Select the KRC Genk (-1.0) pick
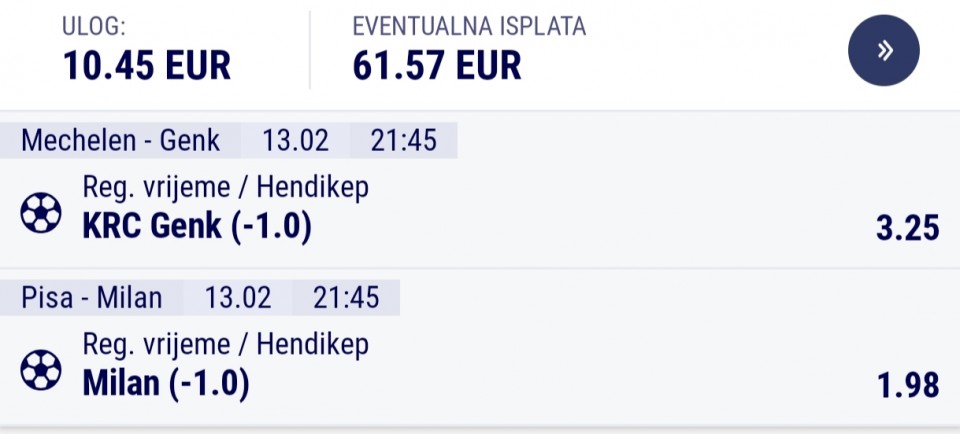This screenshot has height=434, width=960. coord(197,227)
